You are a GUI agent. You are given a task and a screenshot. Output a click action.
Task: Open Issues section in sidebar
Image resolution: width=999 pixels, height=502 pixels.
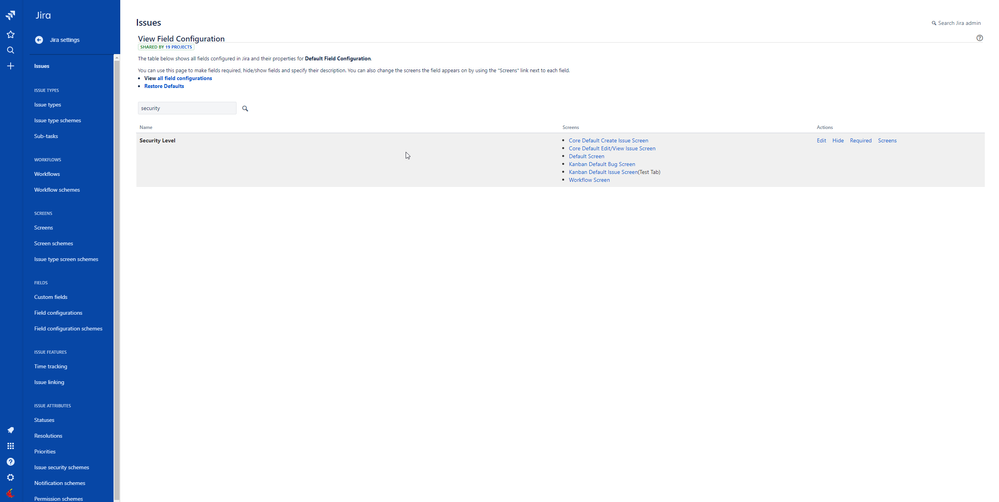click(x=42, y=66)
